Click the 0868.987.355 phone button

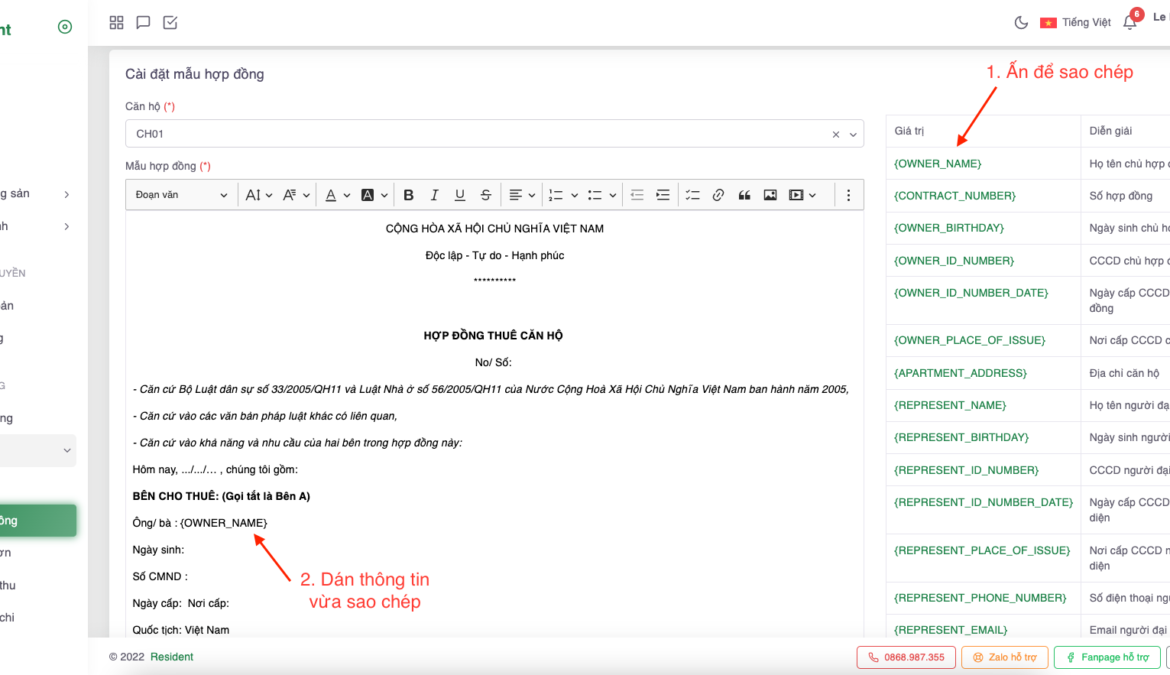click(905, 657)
